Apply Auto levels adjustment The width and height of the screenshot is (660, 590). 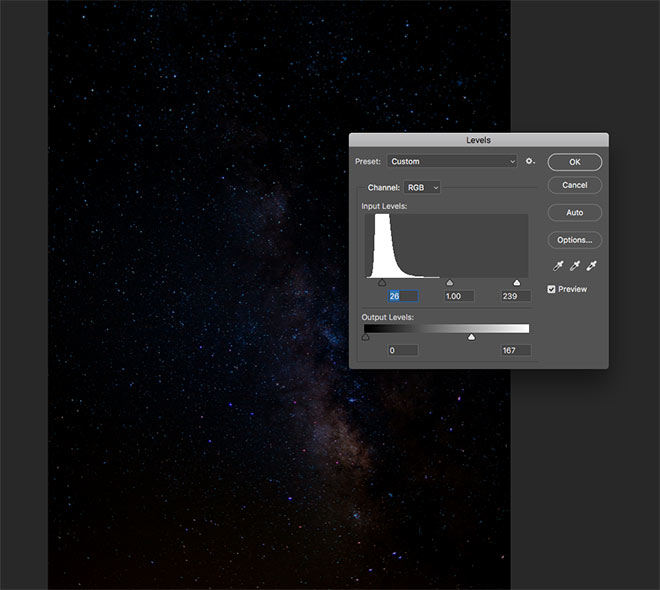pyautogui.click(x=575, y=213)
